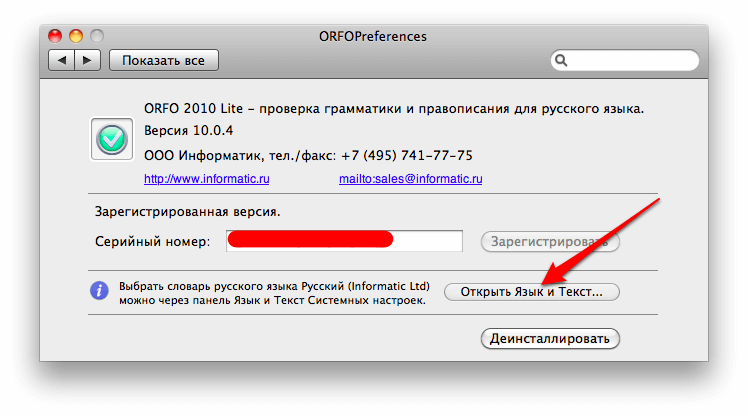Go back with the left arrow button
The width and height of the screenshot is (748, 416).
click(62, 61)
